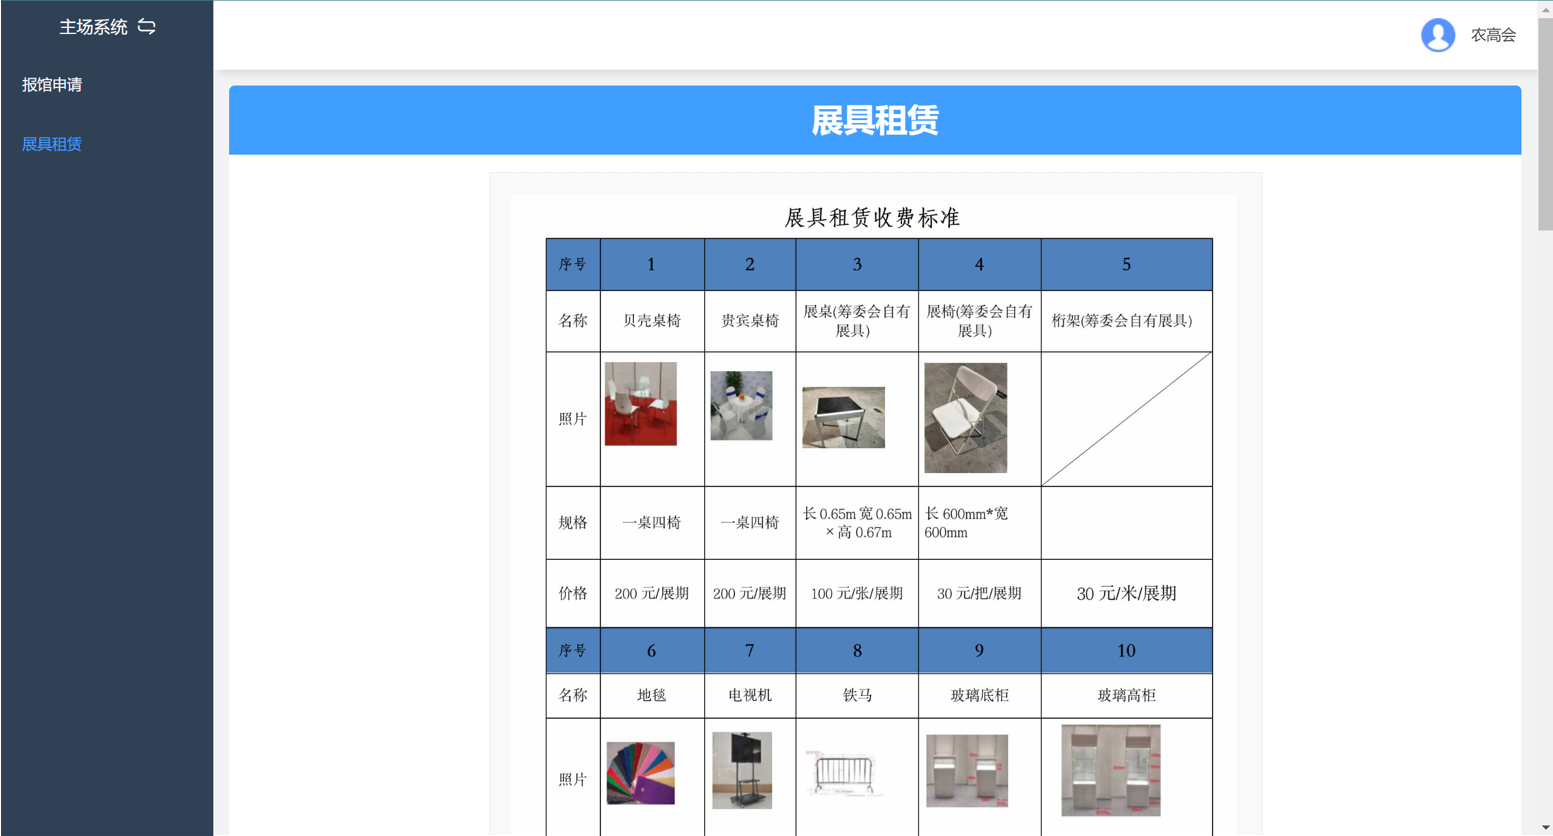Image resolution: width=1553 pixels, height=836 pixels.
Task: Click the 展椅 folding chair photo
Action: click(x=965, y=418)
